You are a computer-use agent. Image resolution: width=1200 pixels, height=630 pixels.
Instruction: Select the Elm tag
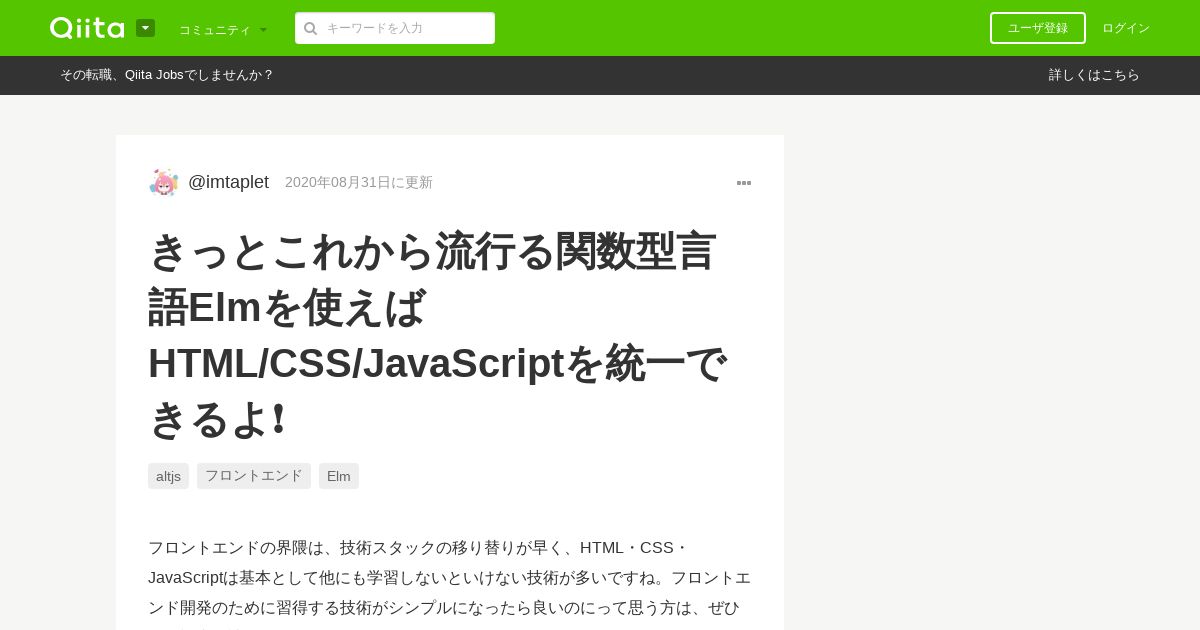(x=339, y=476)
